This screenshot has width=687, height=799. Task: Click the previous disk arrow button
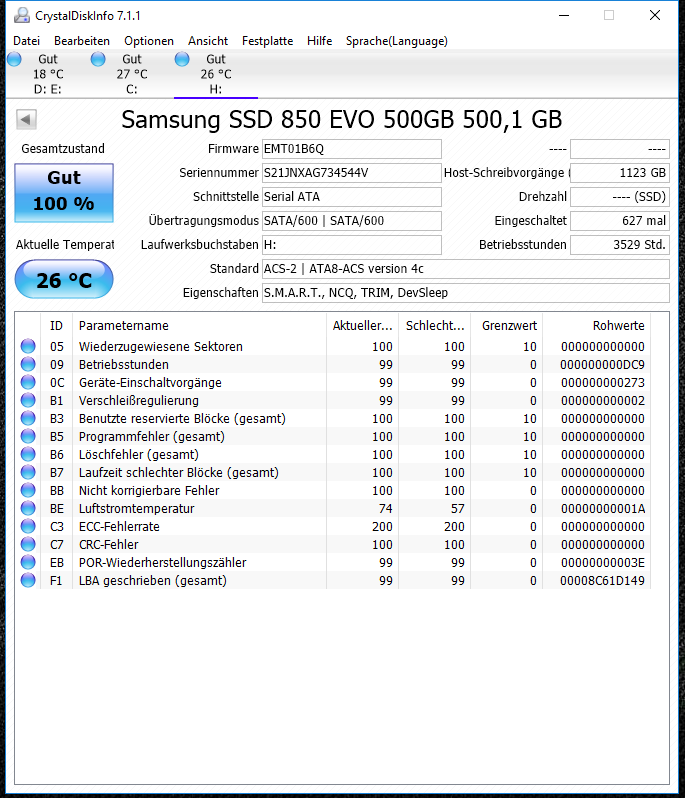point(26,120)
